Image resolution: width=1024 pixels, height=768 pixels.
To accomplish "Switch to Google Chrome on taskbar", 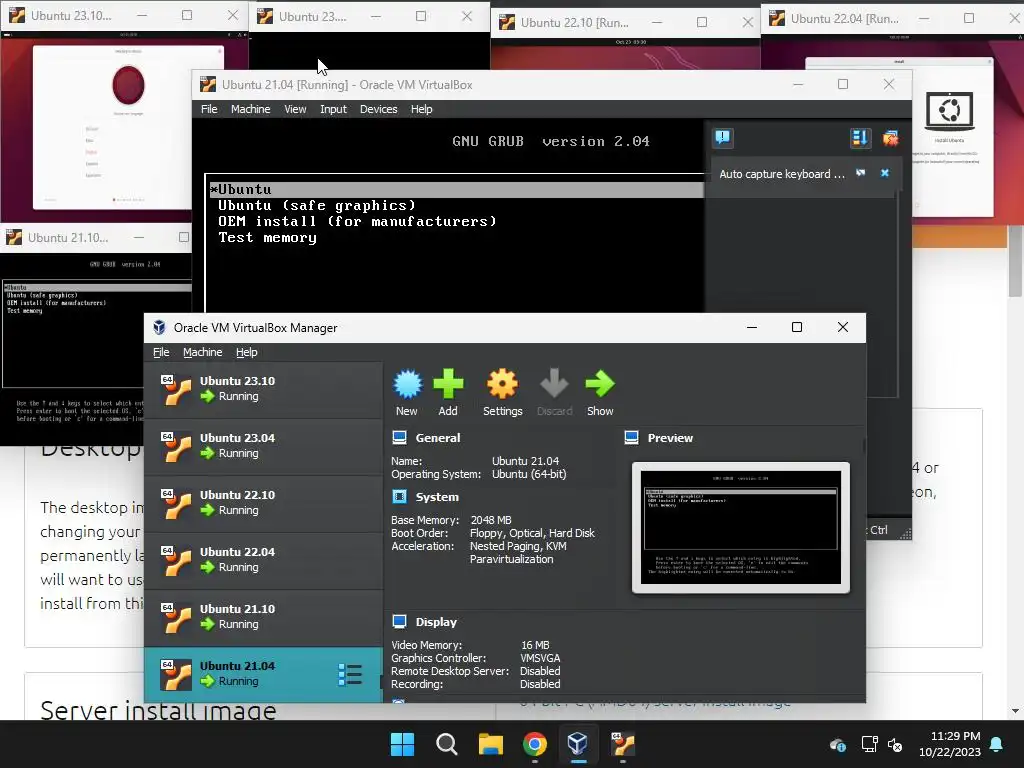I will pyautogui.click(x=535, y=744).
